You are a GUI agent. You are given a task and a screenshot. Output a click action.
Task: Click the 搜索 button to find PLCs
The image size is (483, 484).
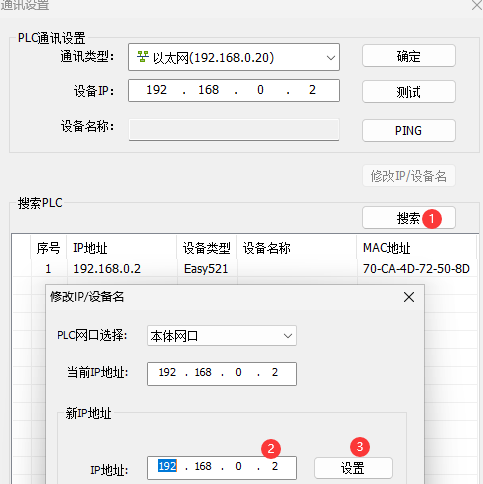pyautogui.click(x=409, y=218)
